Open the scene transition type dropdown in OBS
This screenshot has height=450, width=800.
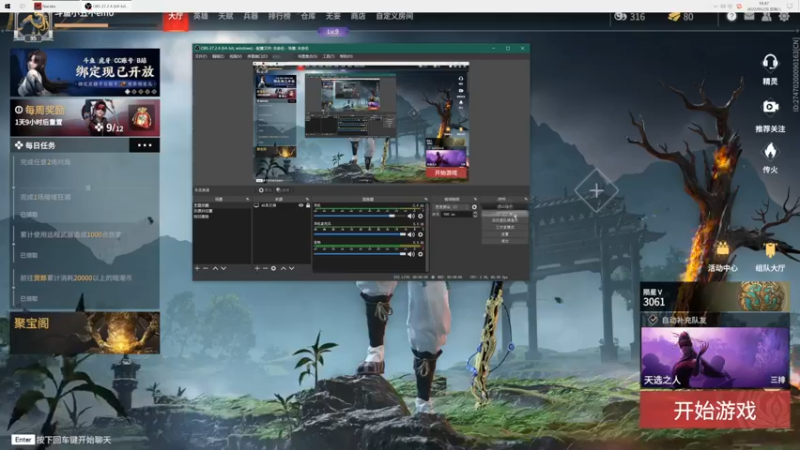[x=452, y=207]
